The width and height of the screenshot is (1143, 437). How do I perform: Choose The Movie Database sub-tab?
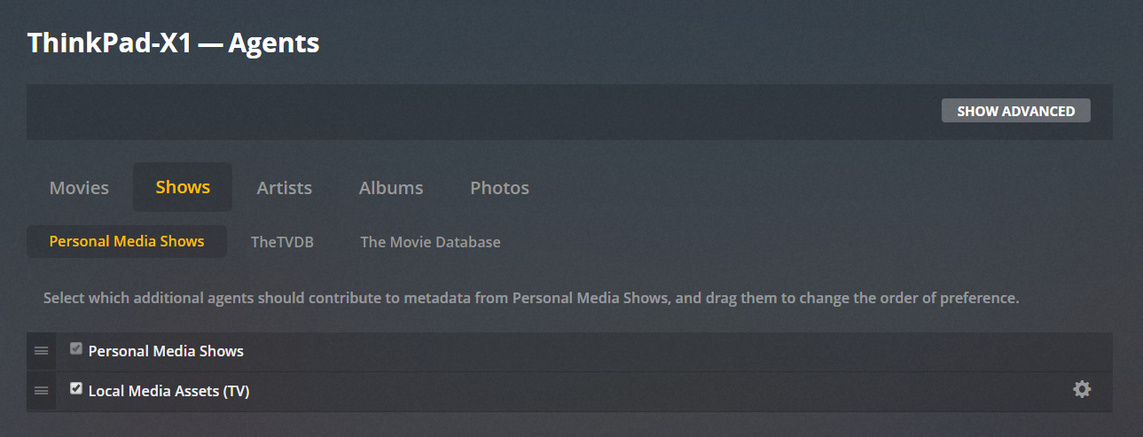(x=430, y=241)
